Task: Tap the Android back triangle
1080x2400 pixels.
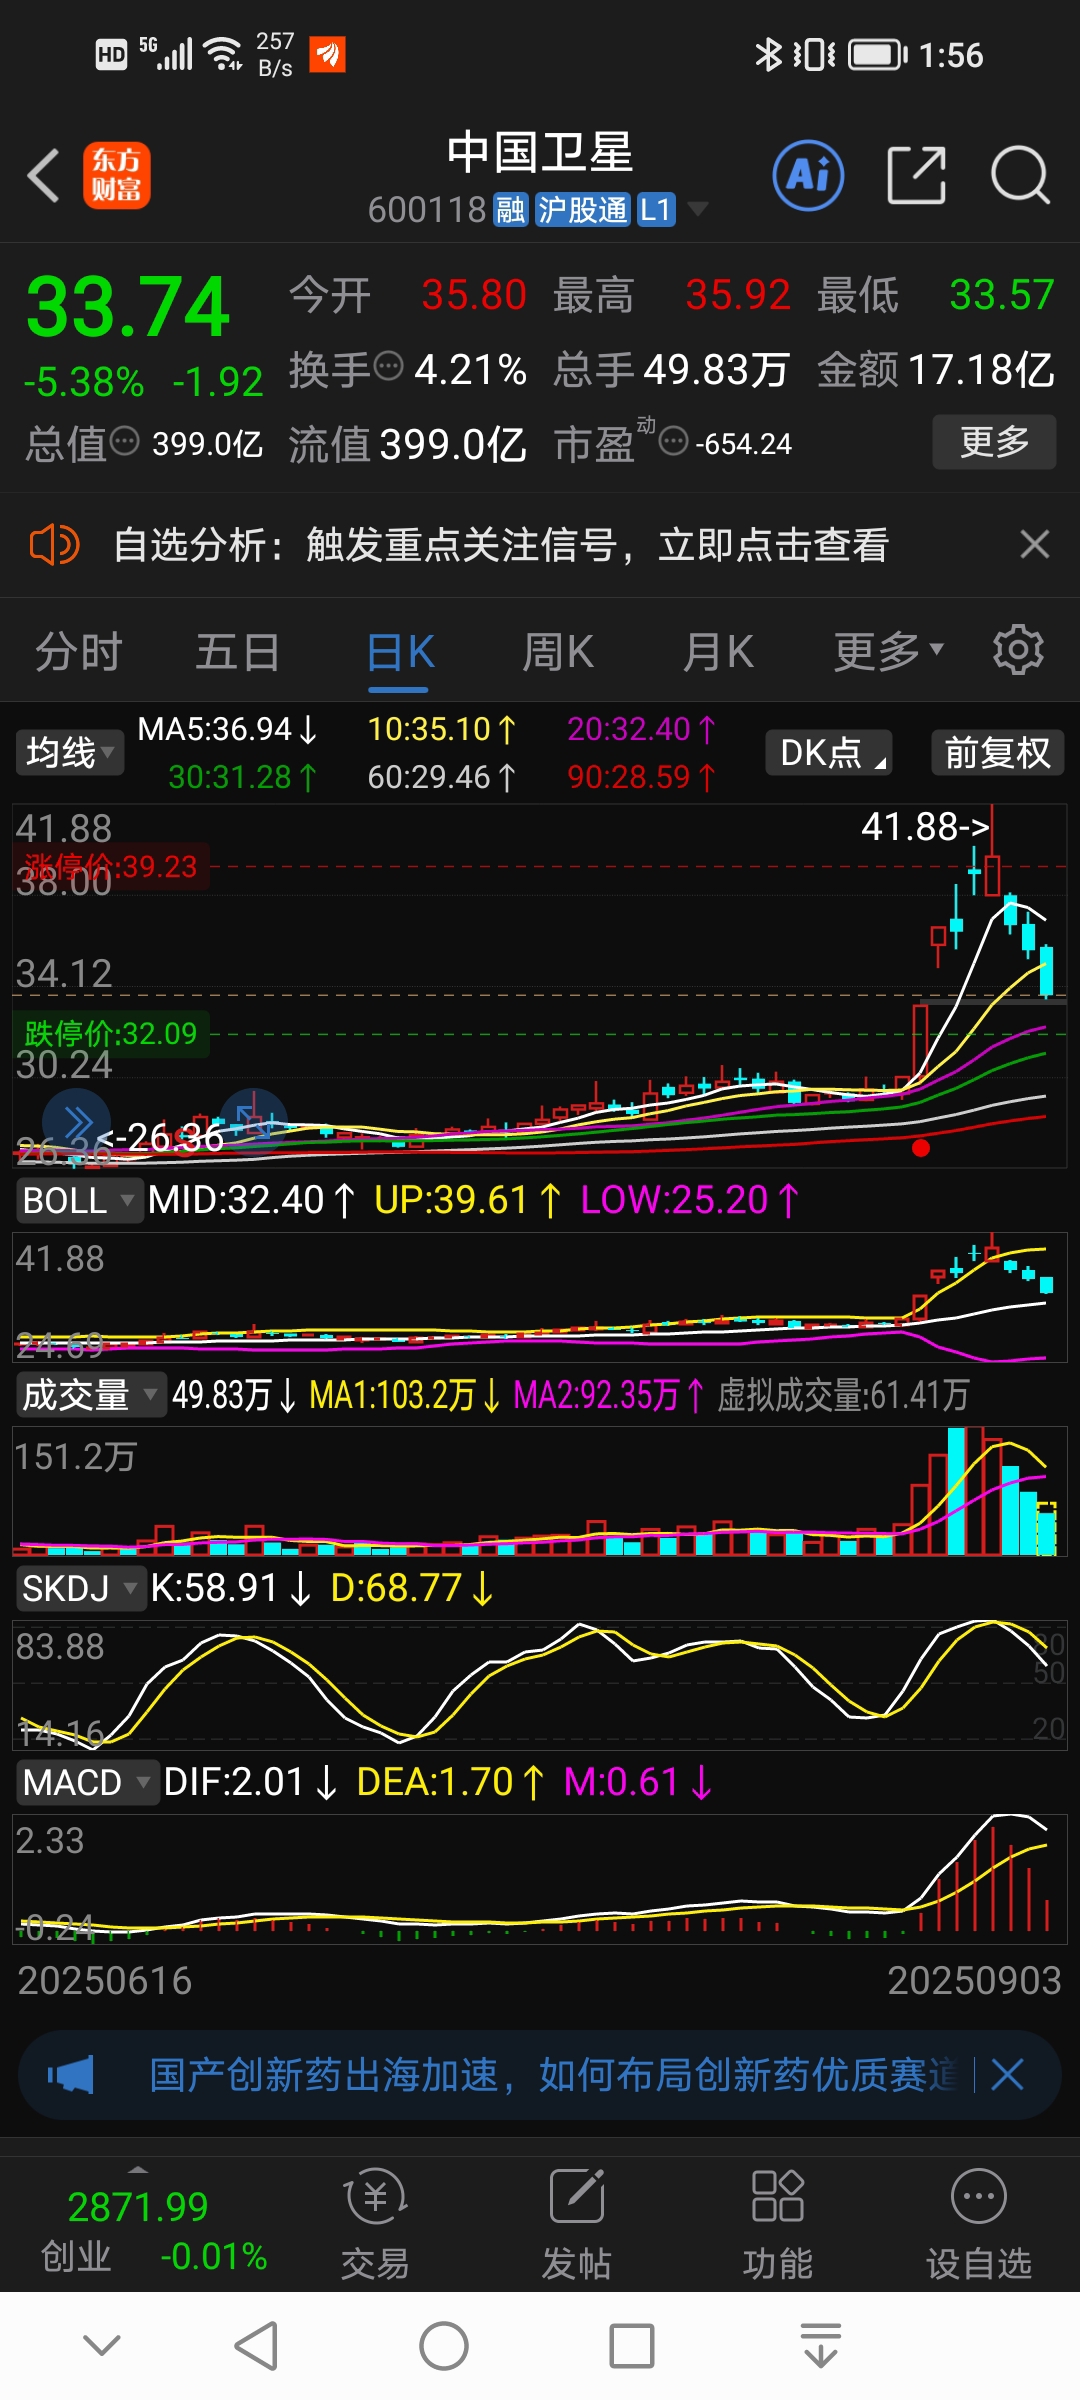Action: tap(256, 2345)
